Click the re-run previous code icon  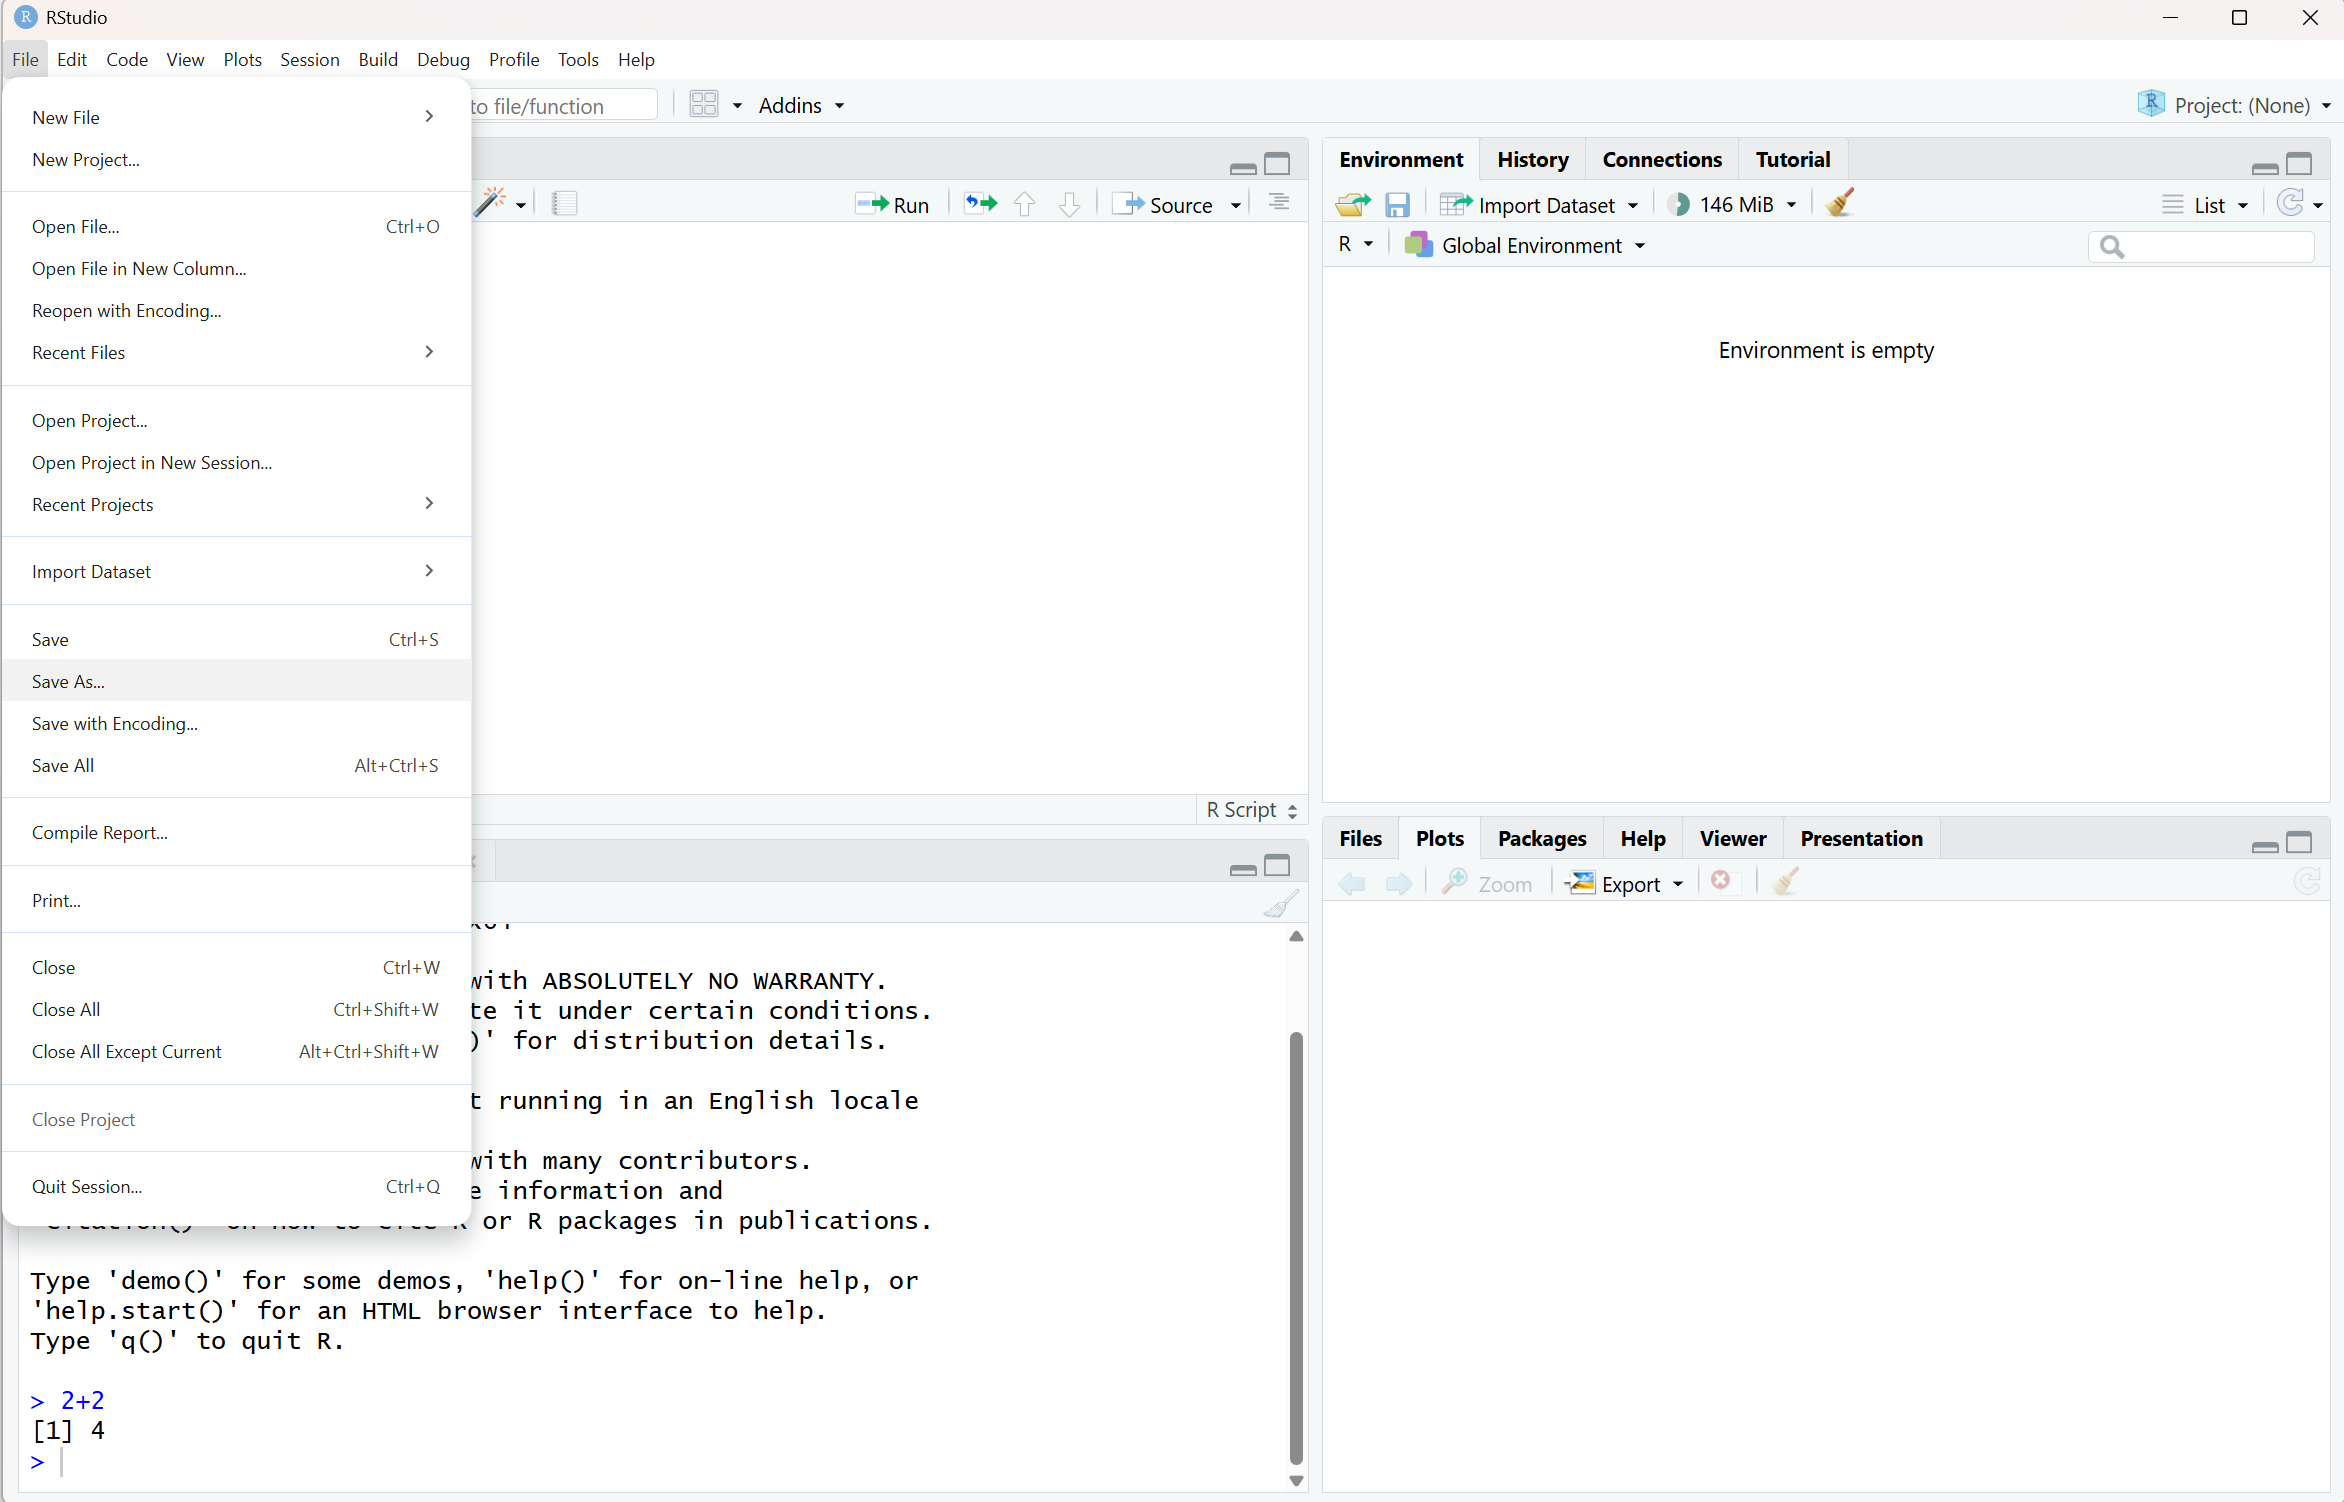pos(980,204)
